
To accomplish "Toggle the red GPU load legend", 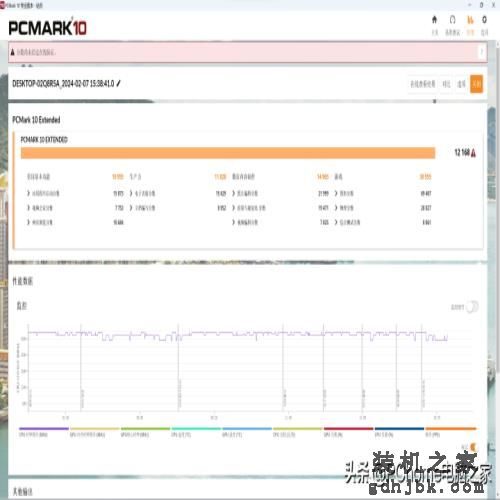I will click(x=349, y=432).
